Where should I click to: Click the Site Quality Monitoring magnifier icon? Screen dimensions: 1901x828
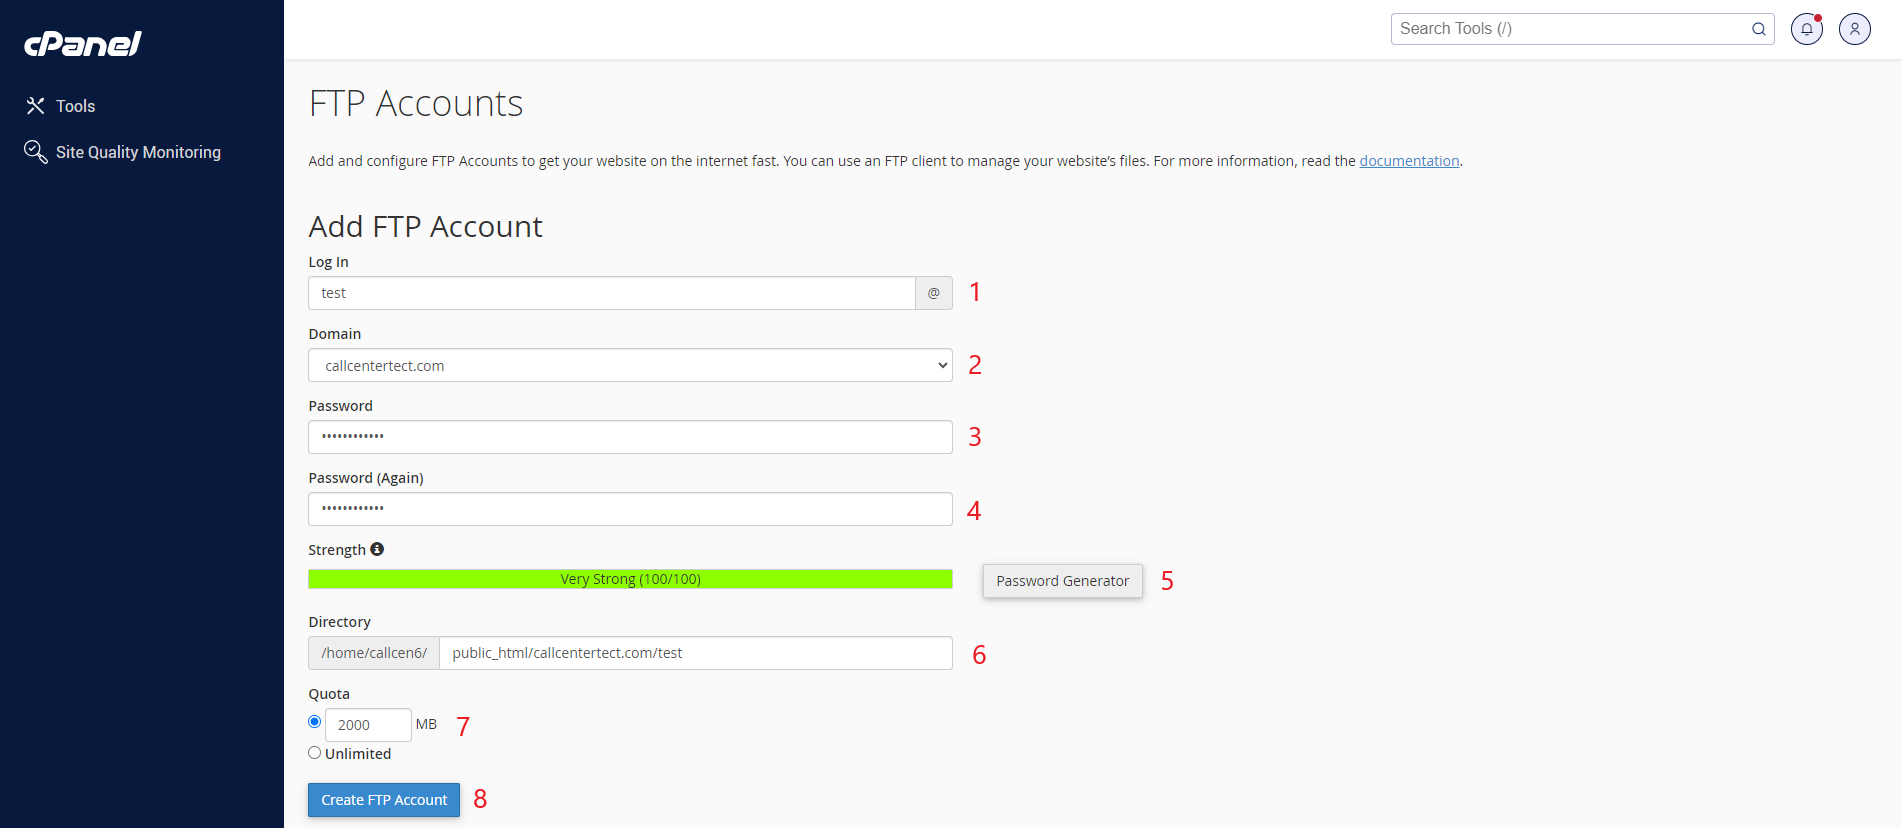coord(36,152)
